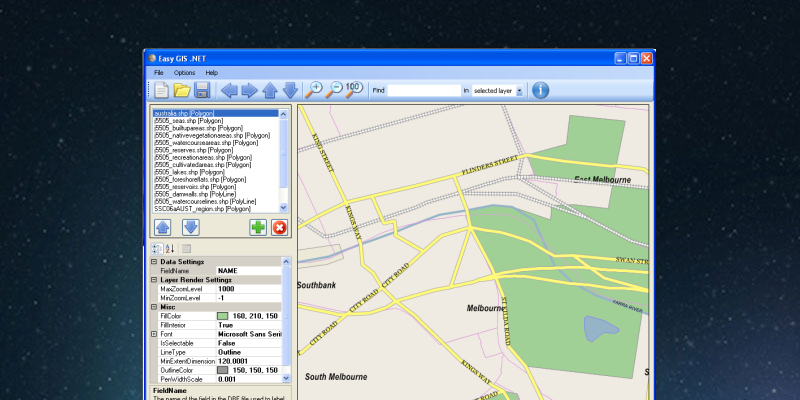Pan the map down with the toolbar arrow
Image resolution: width=800 pixels, height=400 pixels.
pyautogui.click(x=290, y=90)
